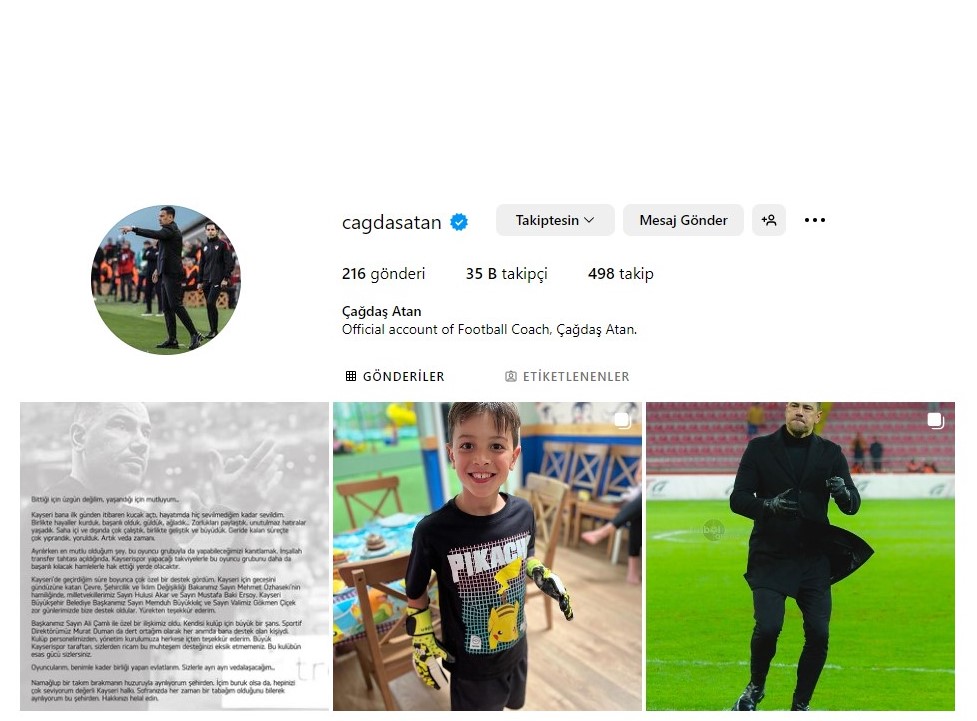Viewport: 977px width, 721px height.
Task: Open the Takiptesin following button
Action: pos(555,220)
